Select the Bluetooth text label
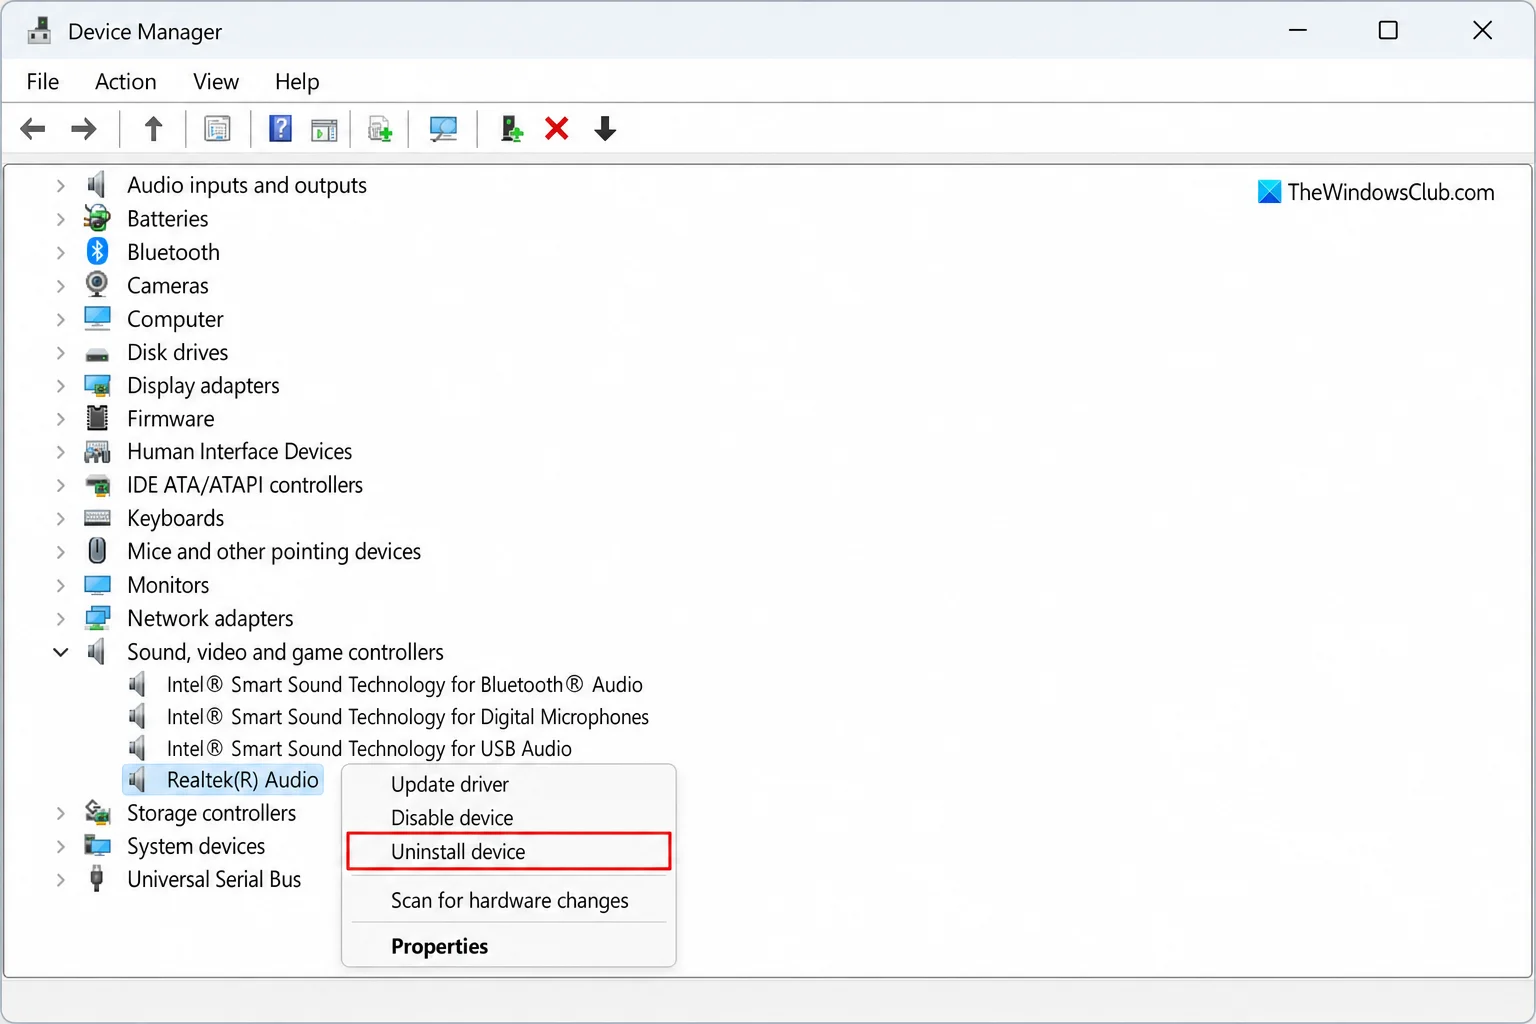Image resolution: width=1536 pixels, height=1024 pixels. tap(173, 251)
